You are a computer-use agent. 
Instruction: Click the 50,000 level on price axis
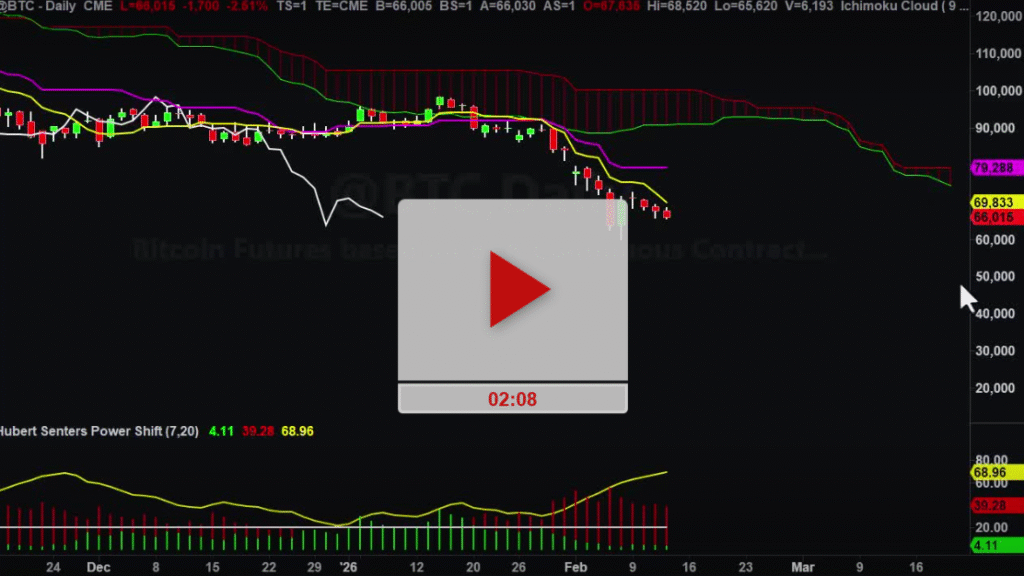point(1000,277)
